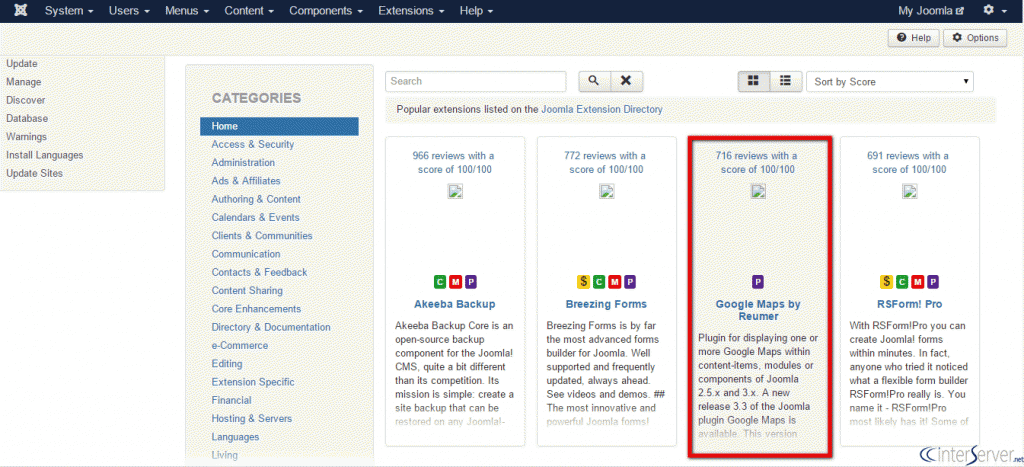This screenshot has height=467, width=1024.
Task: Open Communication category
Action: 246,254
